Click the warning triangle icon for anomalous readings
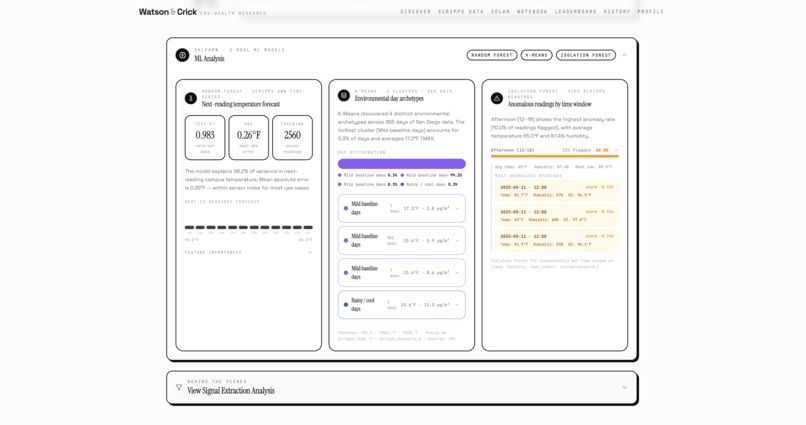The image size is (806, 425). (x=497, y=98)
